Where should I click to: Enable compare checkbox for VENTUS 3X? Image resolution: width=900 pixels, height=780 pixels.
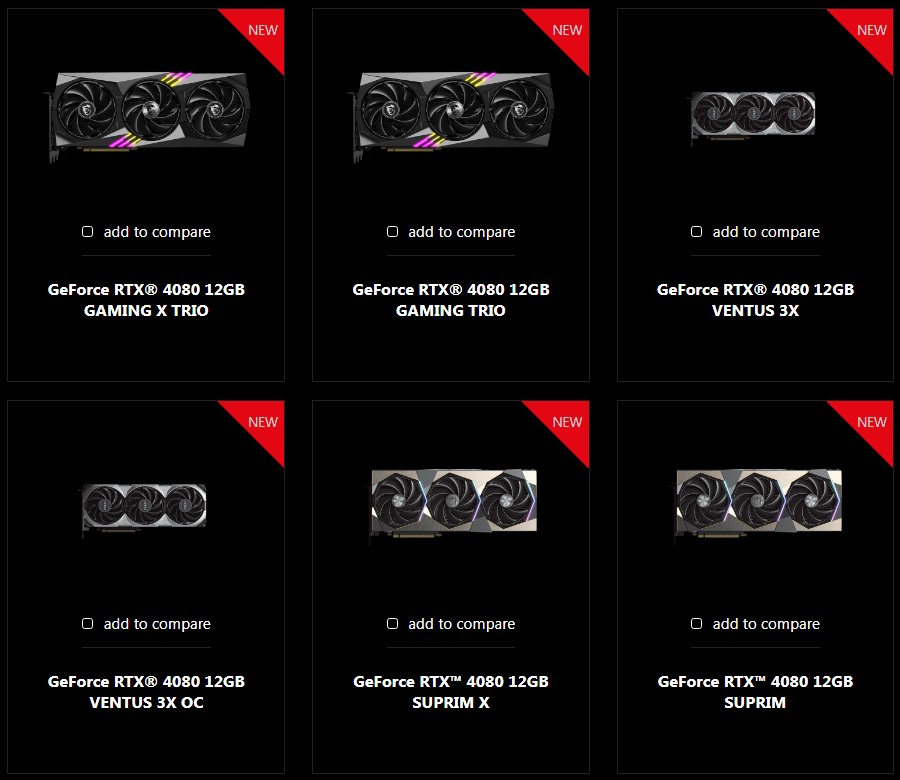[x=696, y=231]
